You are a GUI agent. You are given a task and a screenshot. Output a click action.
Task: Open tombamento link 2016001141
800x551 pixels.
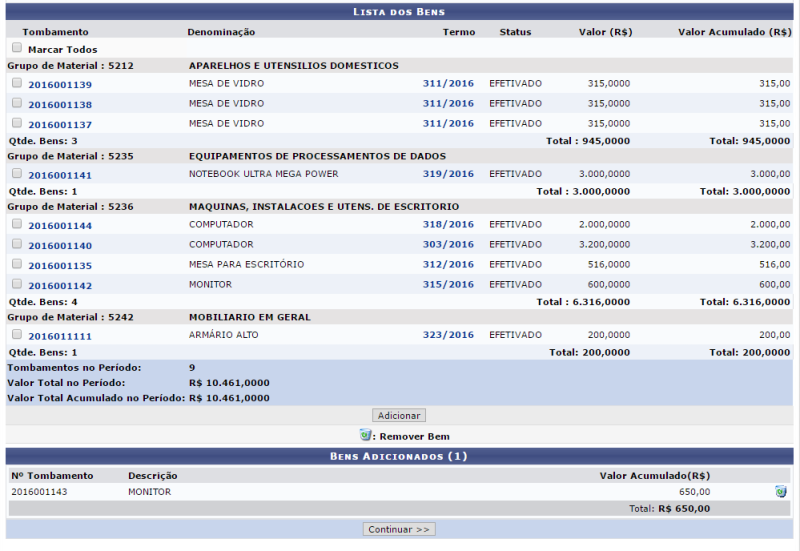(x=60, y=175)
